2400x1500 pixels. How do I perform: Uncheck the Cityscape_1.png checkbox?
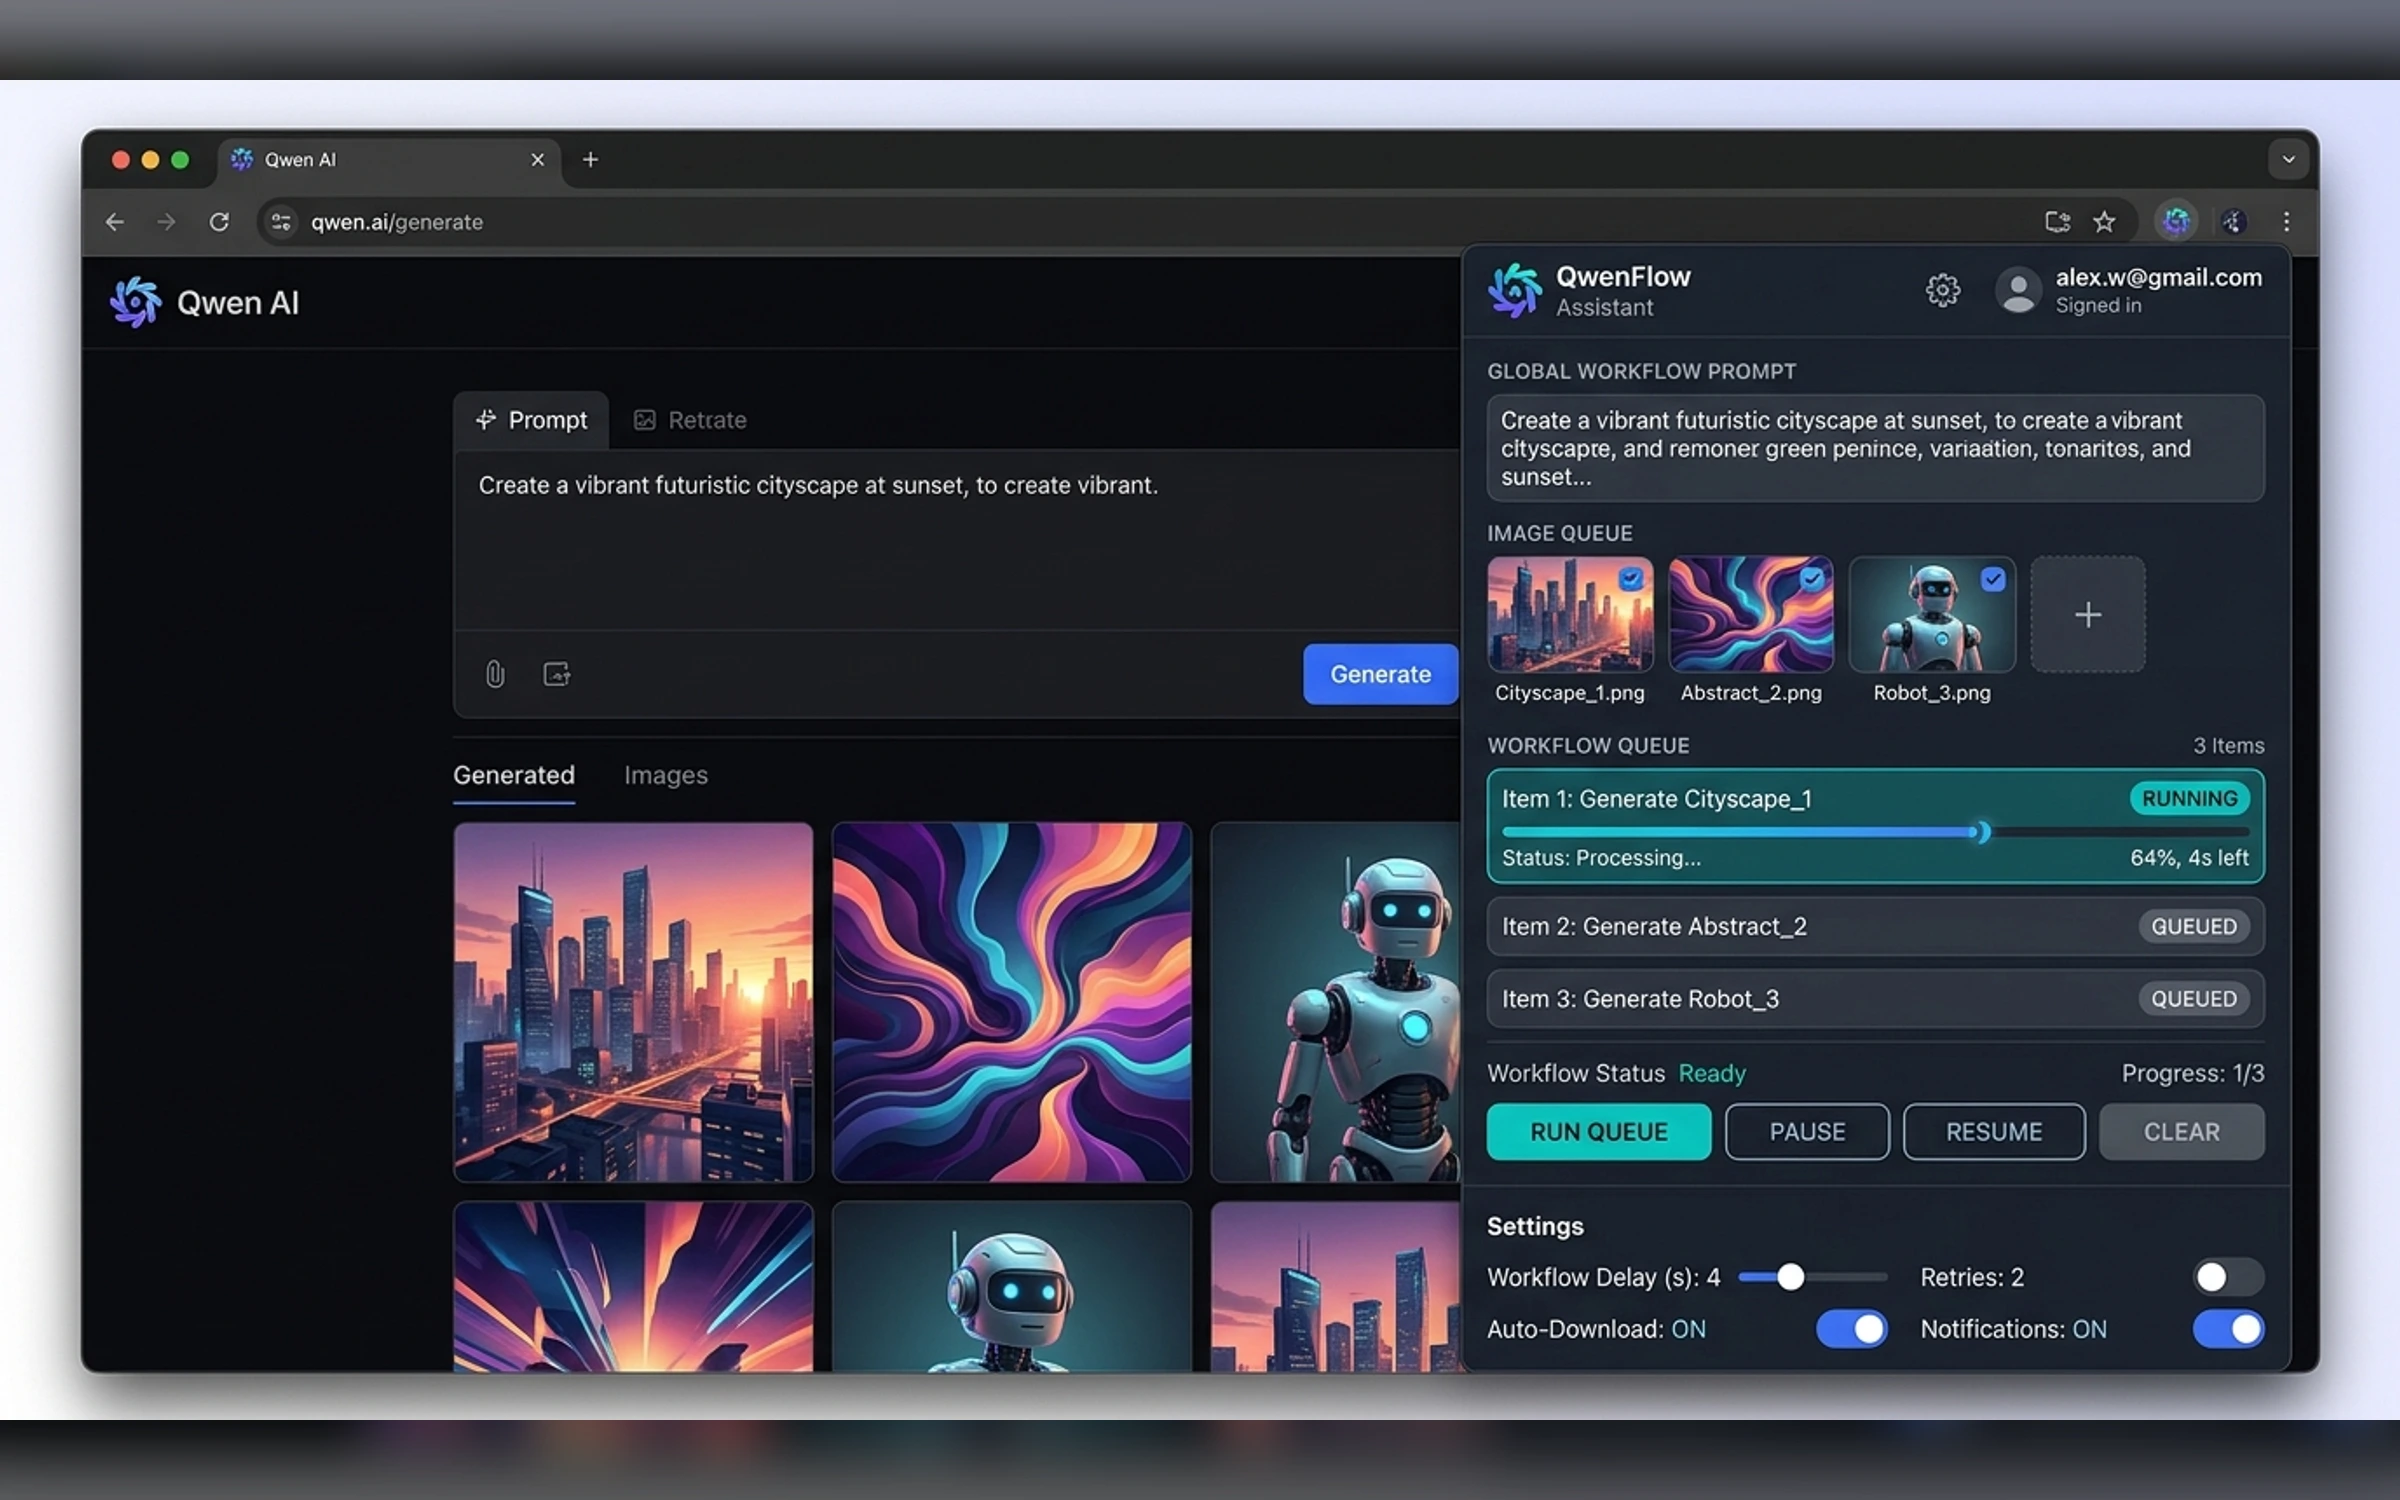pos(1631,578)
